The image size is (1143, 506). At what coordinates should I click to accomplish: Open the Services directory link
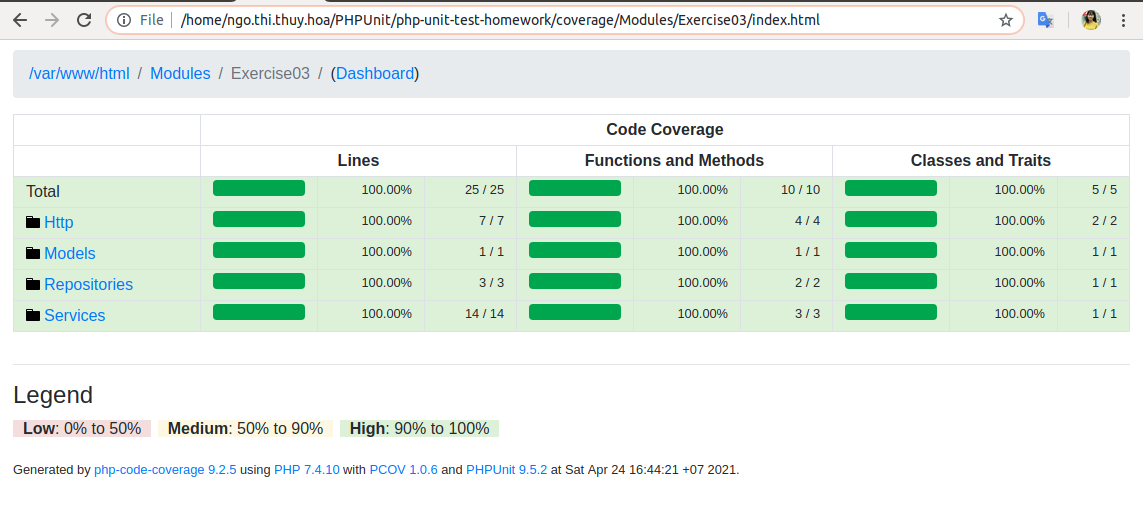tap(75, 316)
